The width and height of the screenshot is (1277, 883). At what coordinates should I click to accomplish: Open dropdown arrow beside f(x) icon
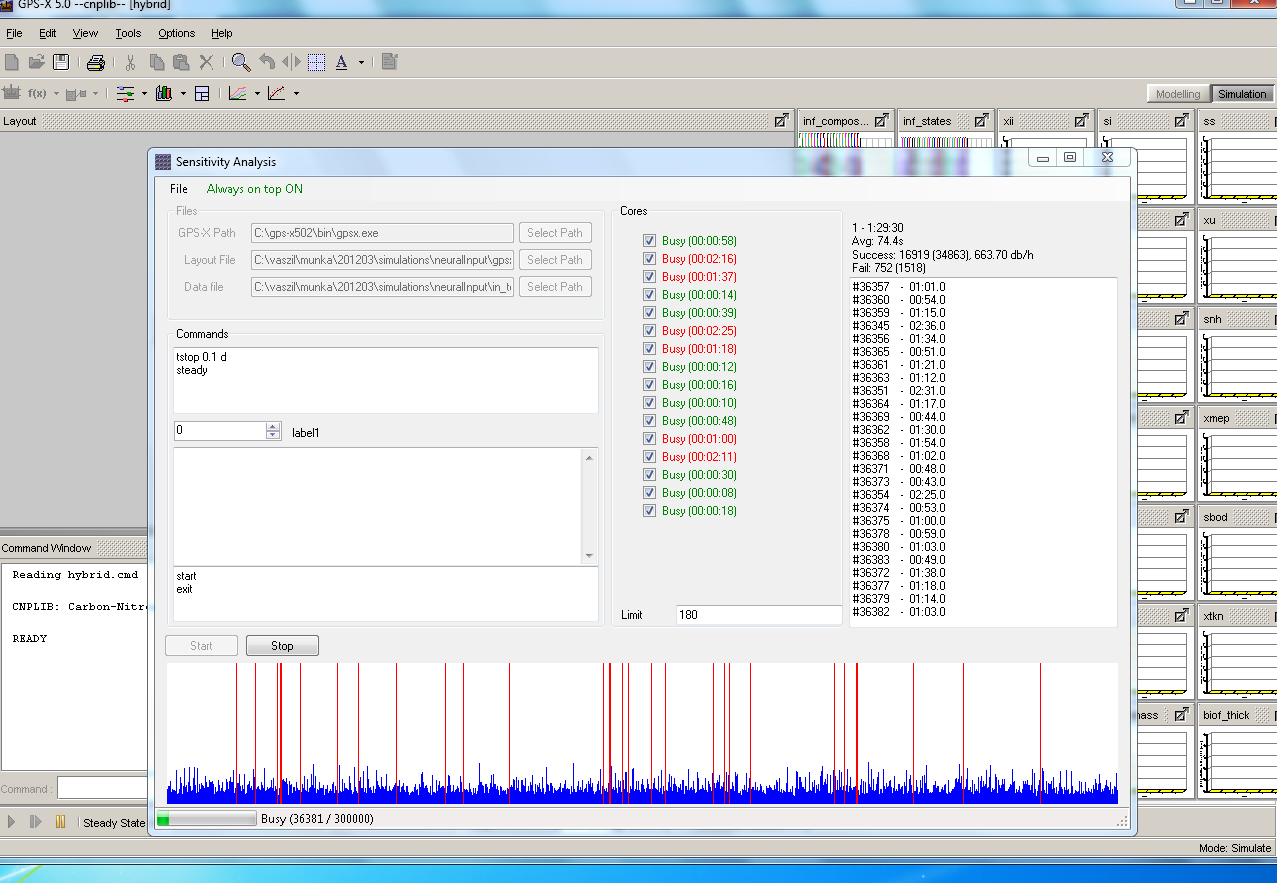tap(57, 94)
